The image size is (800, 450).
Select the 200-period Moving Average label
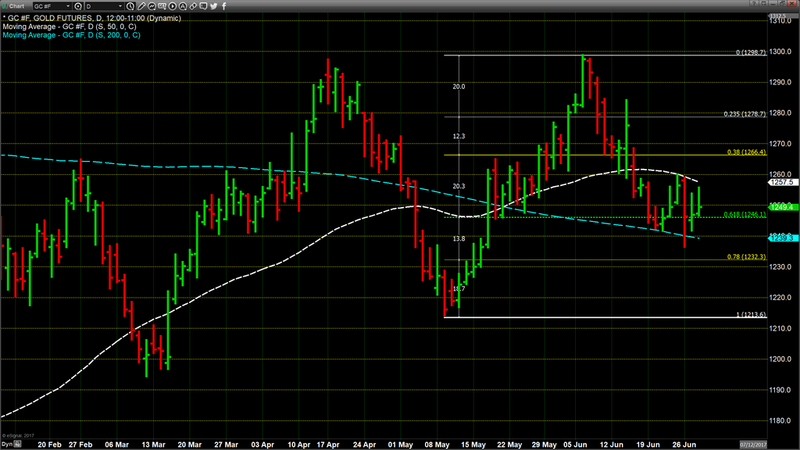[x=71, y=35]
